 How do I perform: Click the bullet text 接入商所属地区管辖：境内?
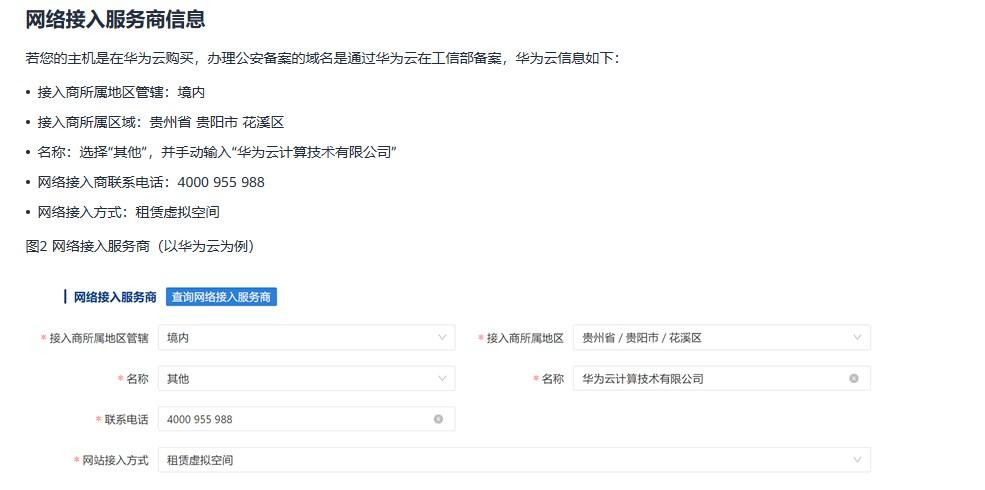click(x=121, y=92)
